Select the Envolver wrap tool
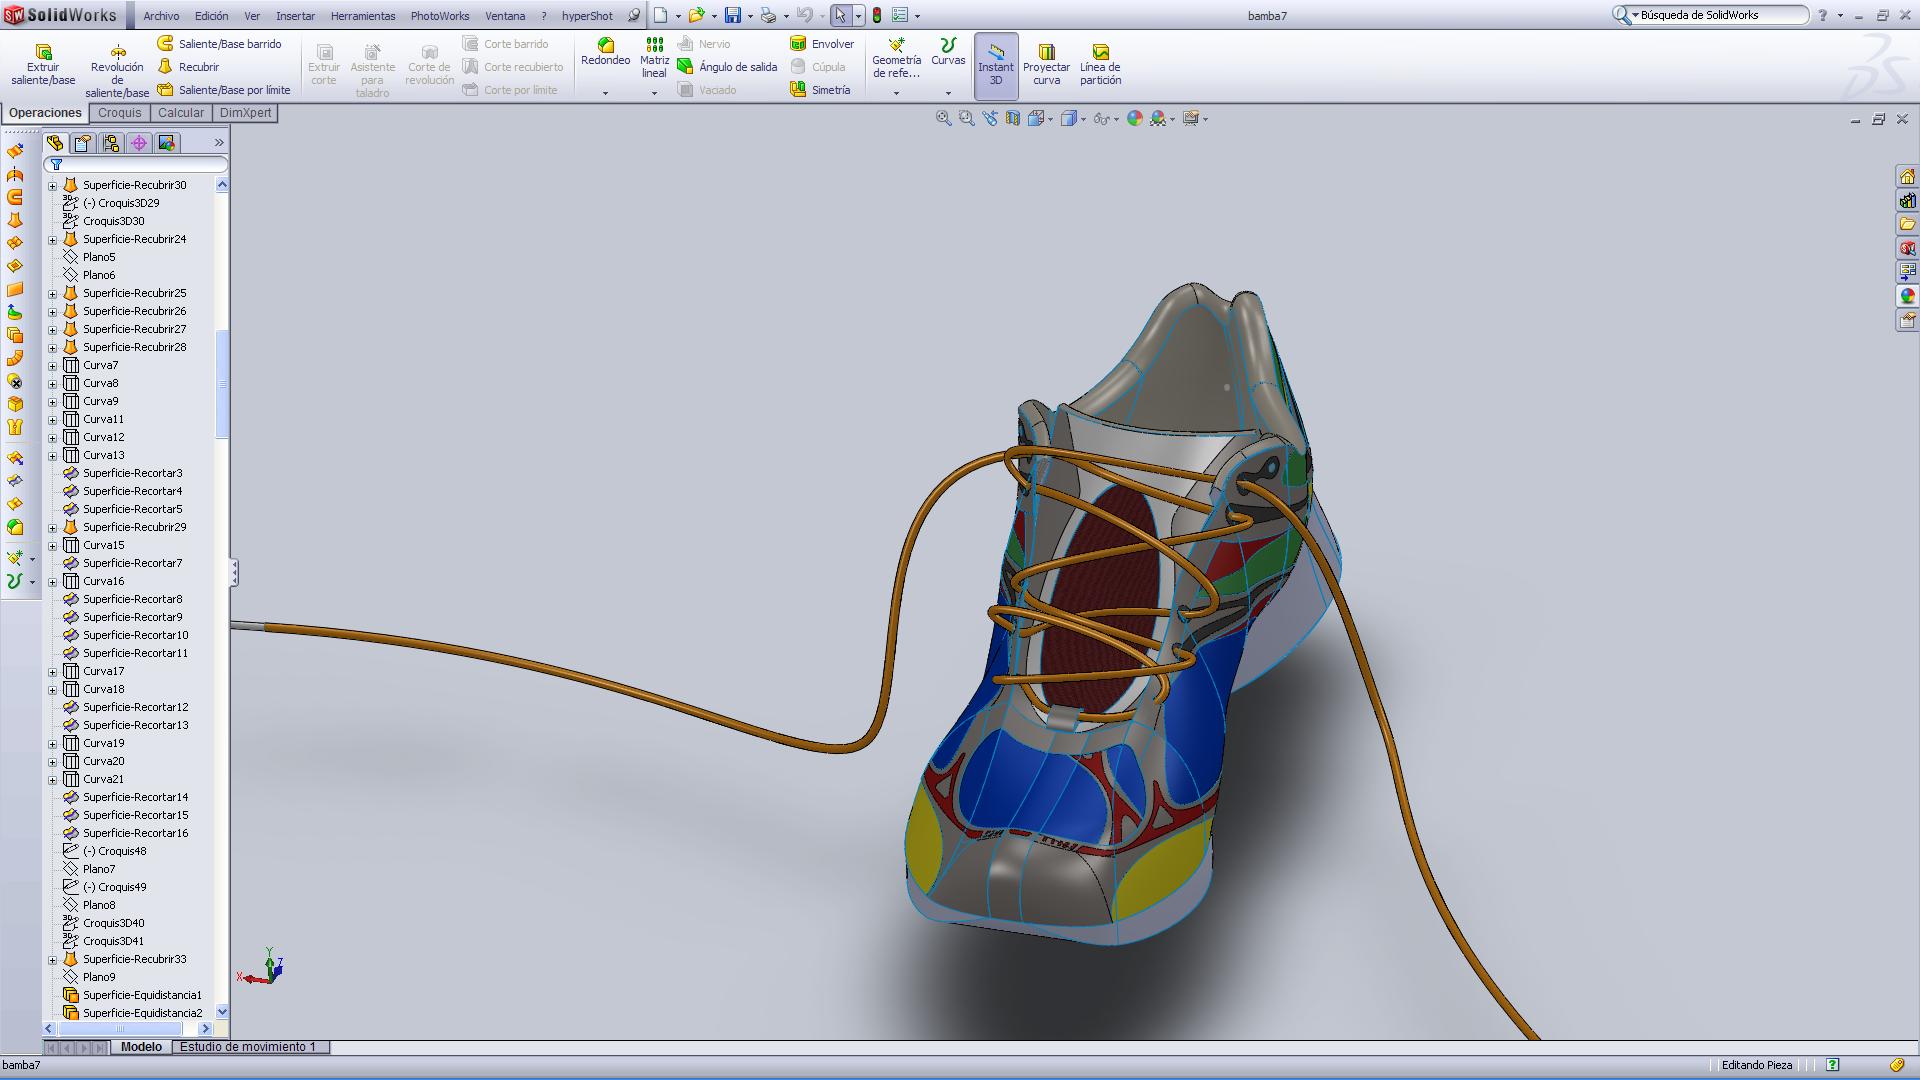This screenshot has height=1080, width=1920. [x=822, y=44]
